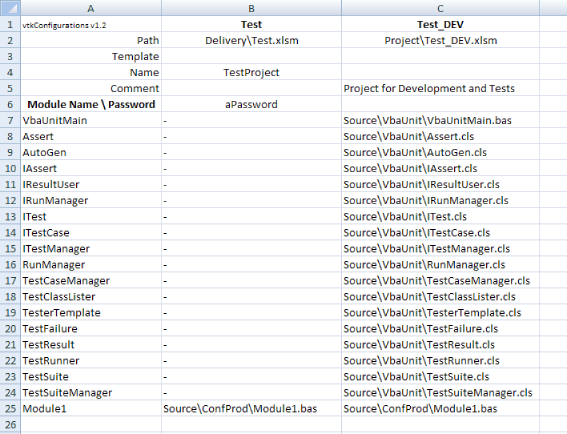Click the 'Module1' module name
Viewport: 567px width, 434px height.
(91, 408)
